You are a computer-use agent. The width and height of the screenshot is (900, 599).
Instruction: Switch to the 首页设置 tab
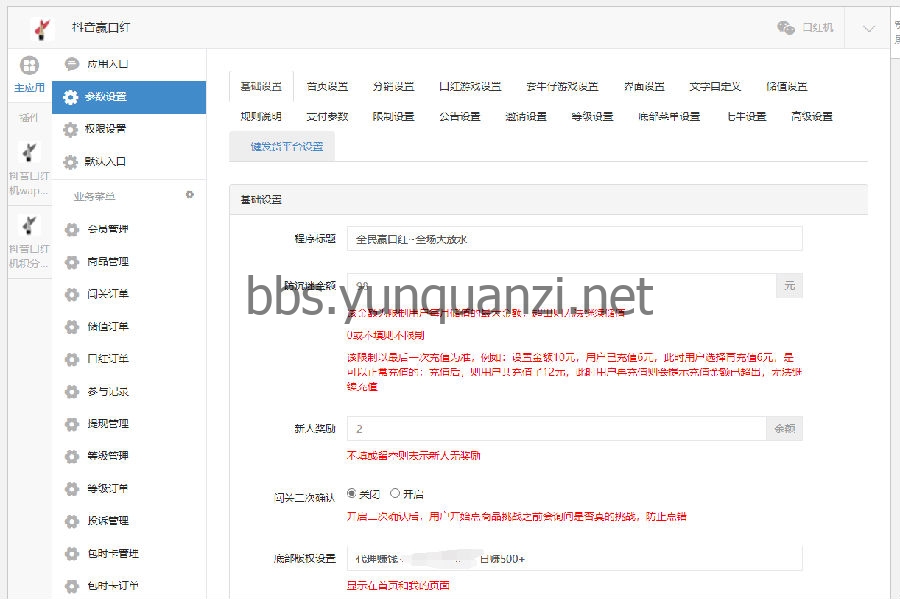coord(327,87)
